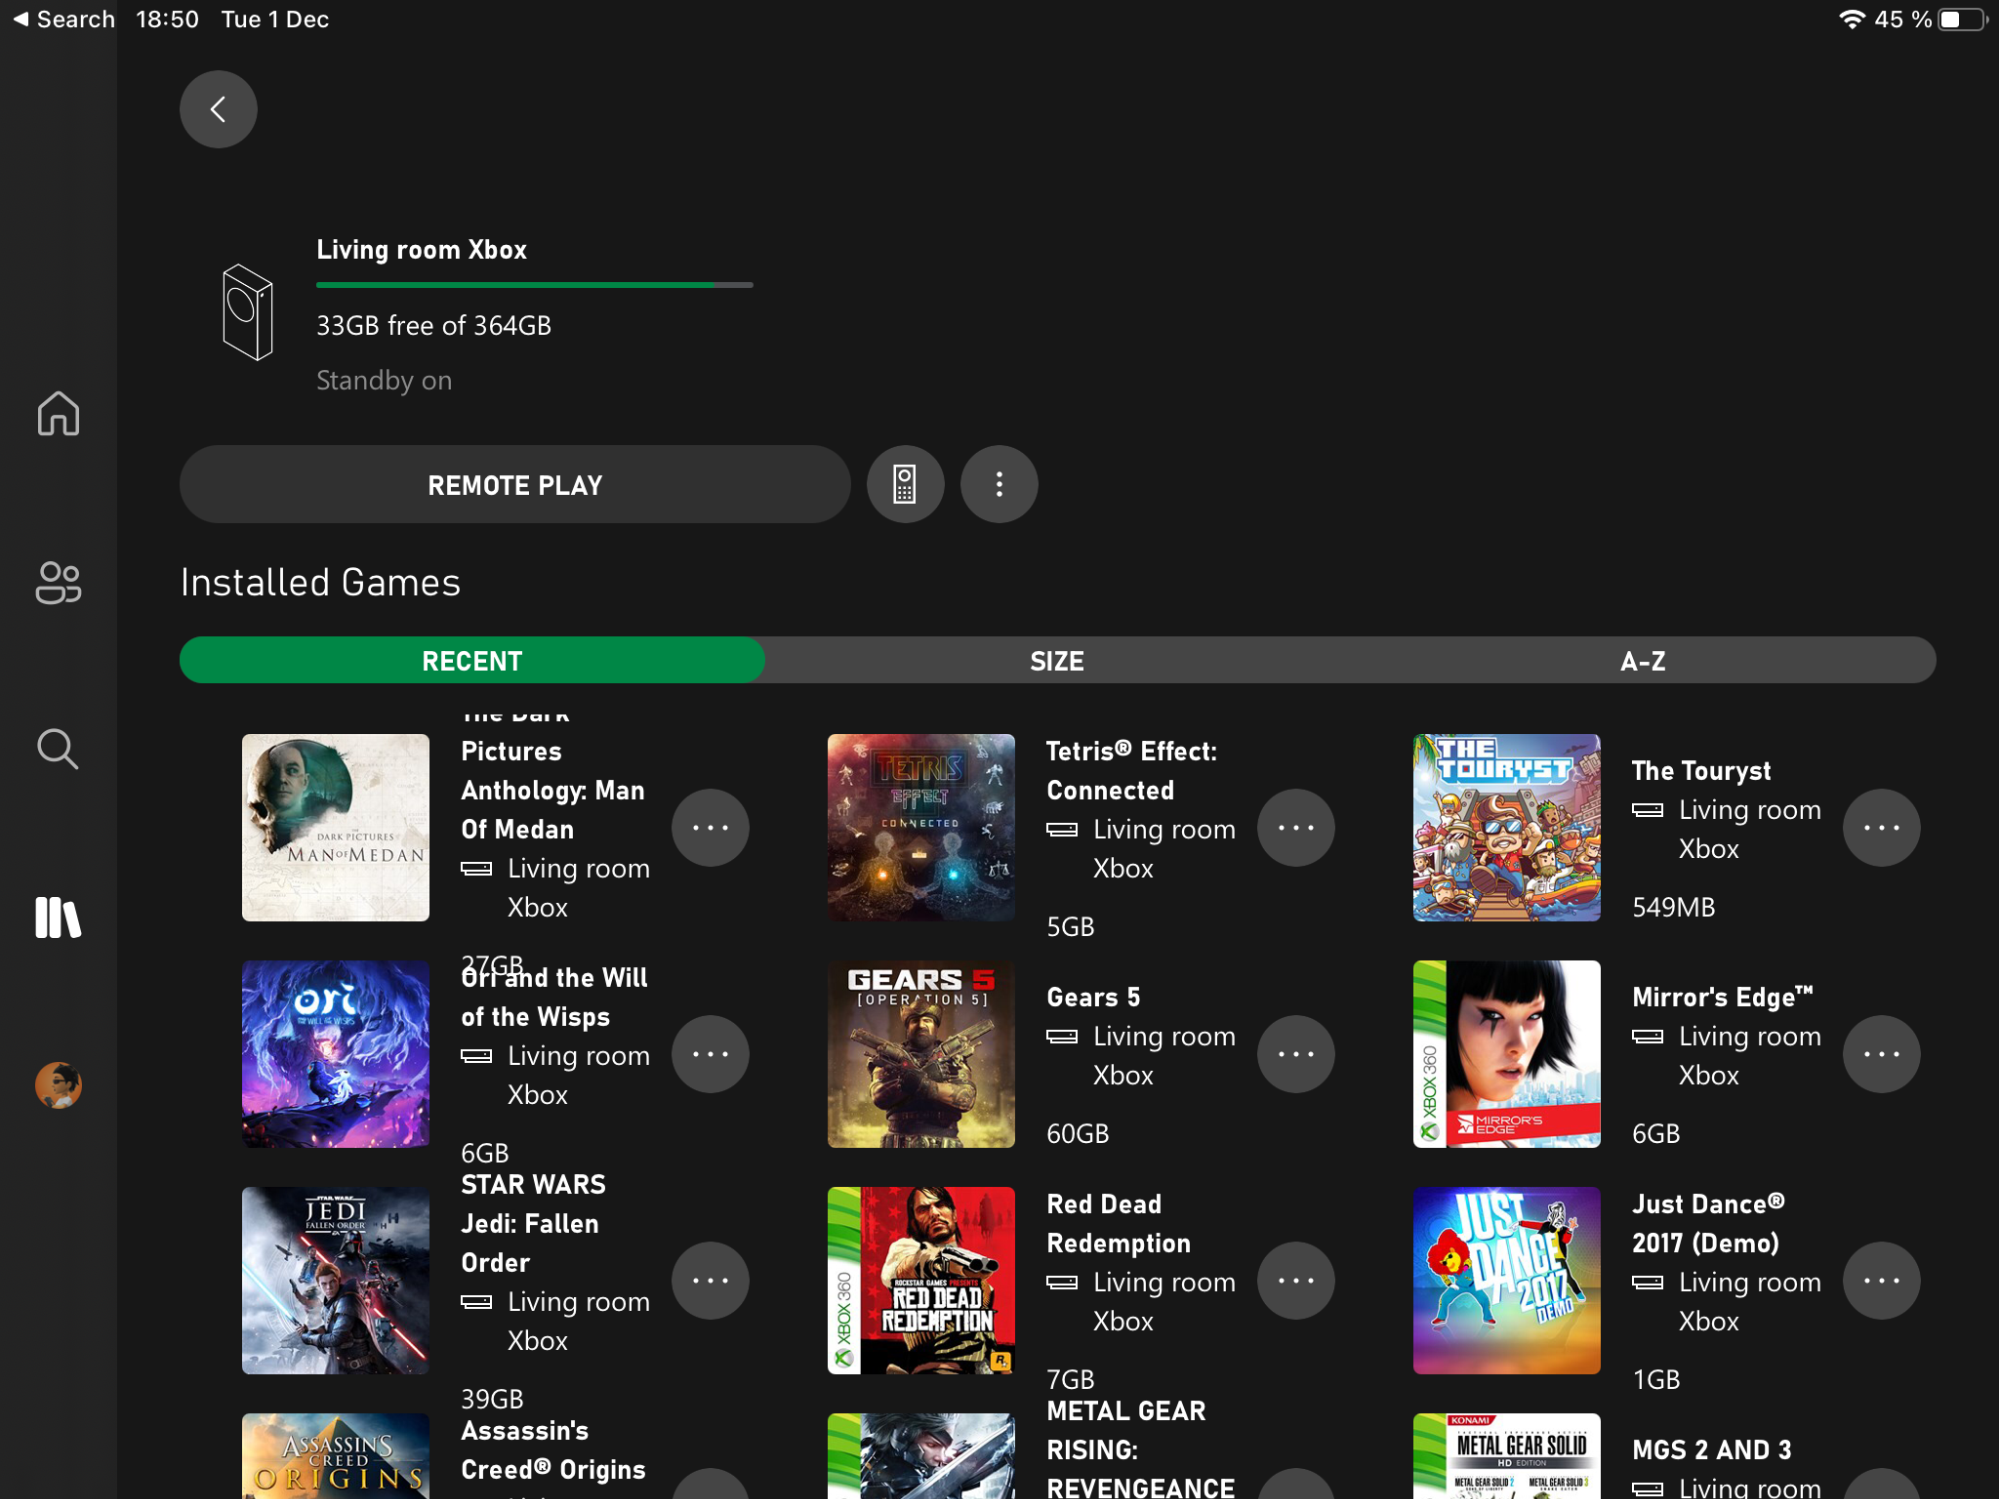Open Assassin's Creed Origins cover art

pyautogui.click(x=336, y=1456)
